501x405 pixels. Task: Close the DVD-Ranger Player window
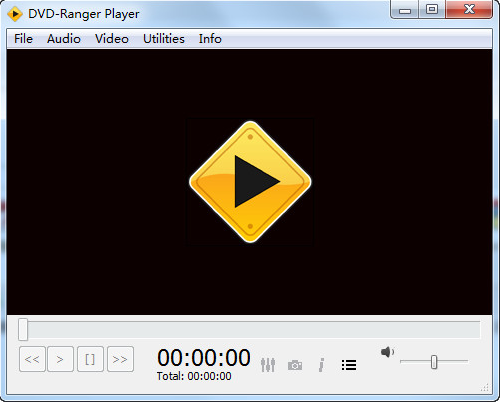469,9
